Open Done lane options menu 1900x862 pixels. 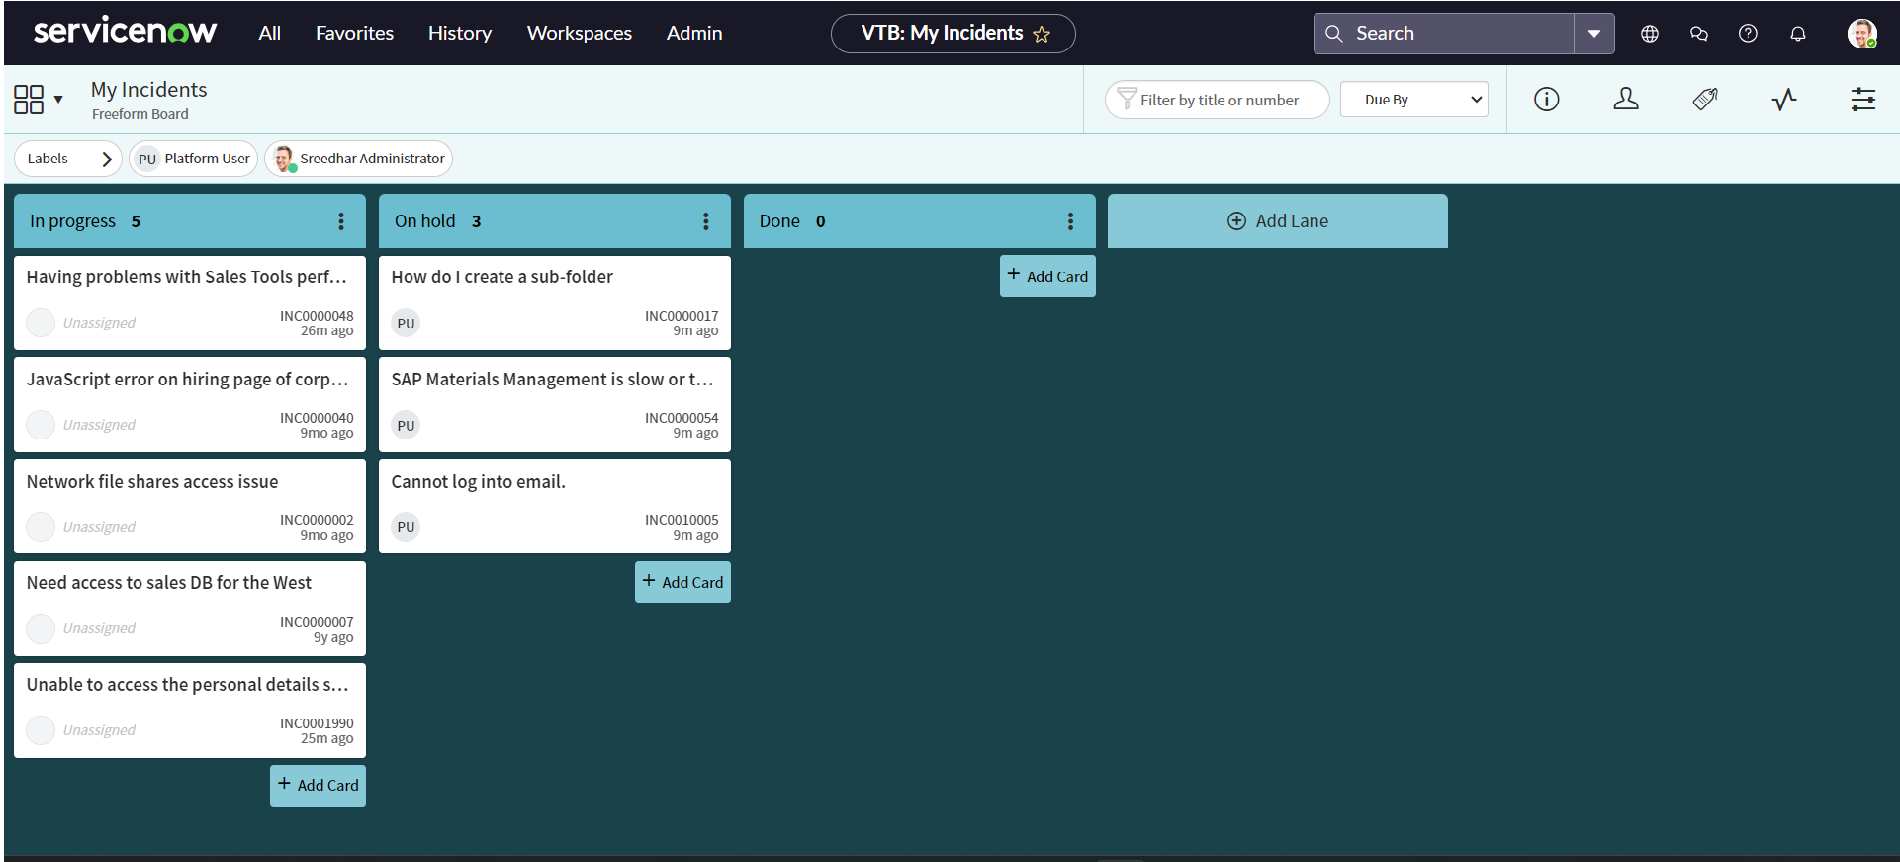click(x=1070, y=221)
